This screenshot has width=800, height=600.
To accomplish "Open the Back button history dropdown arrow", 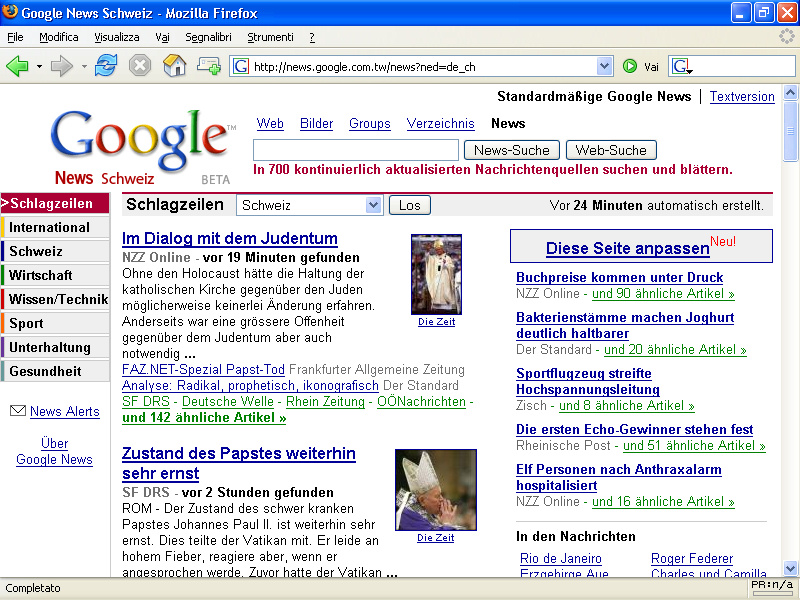I will (39, 67).
